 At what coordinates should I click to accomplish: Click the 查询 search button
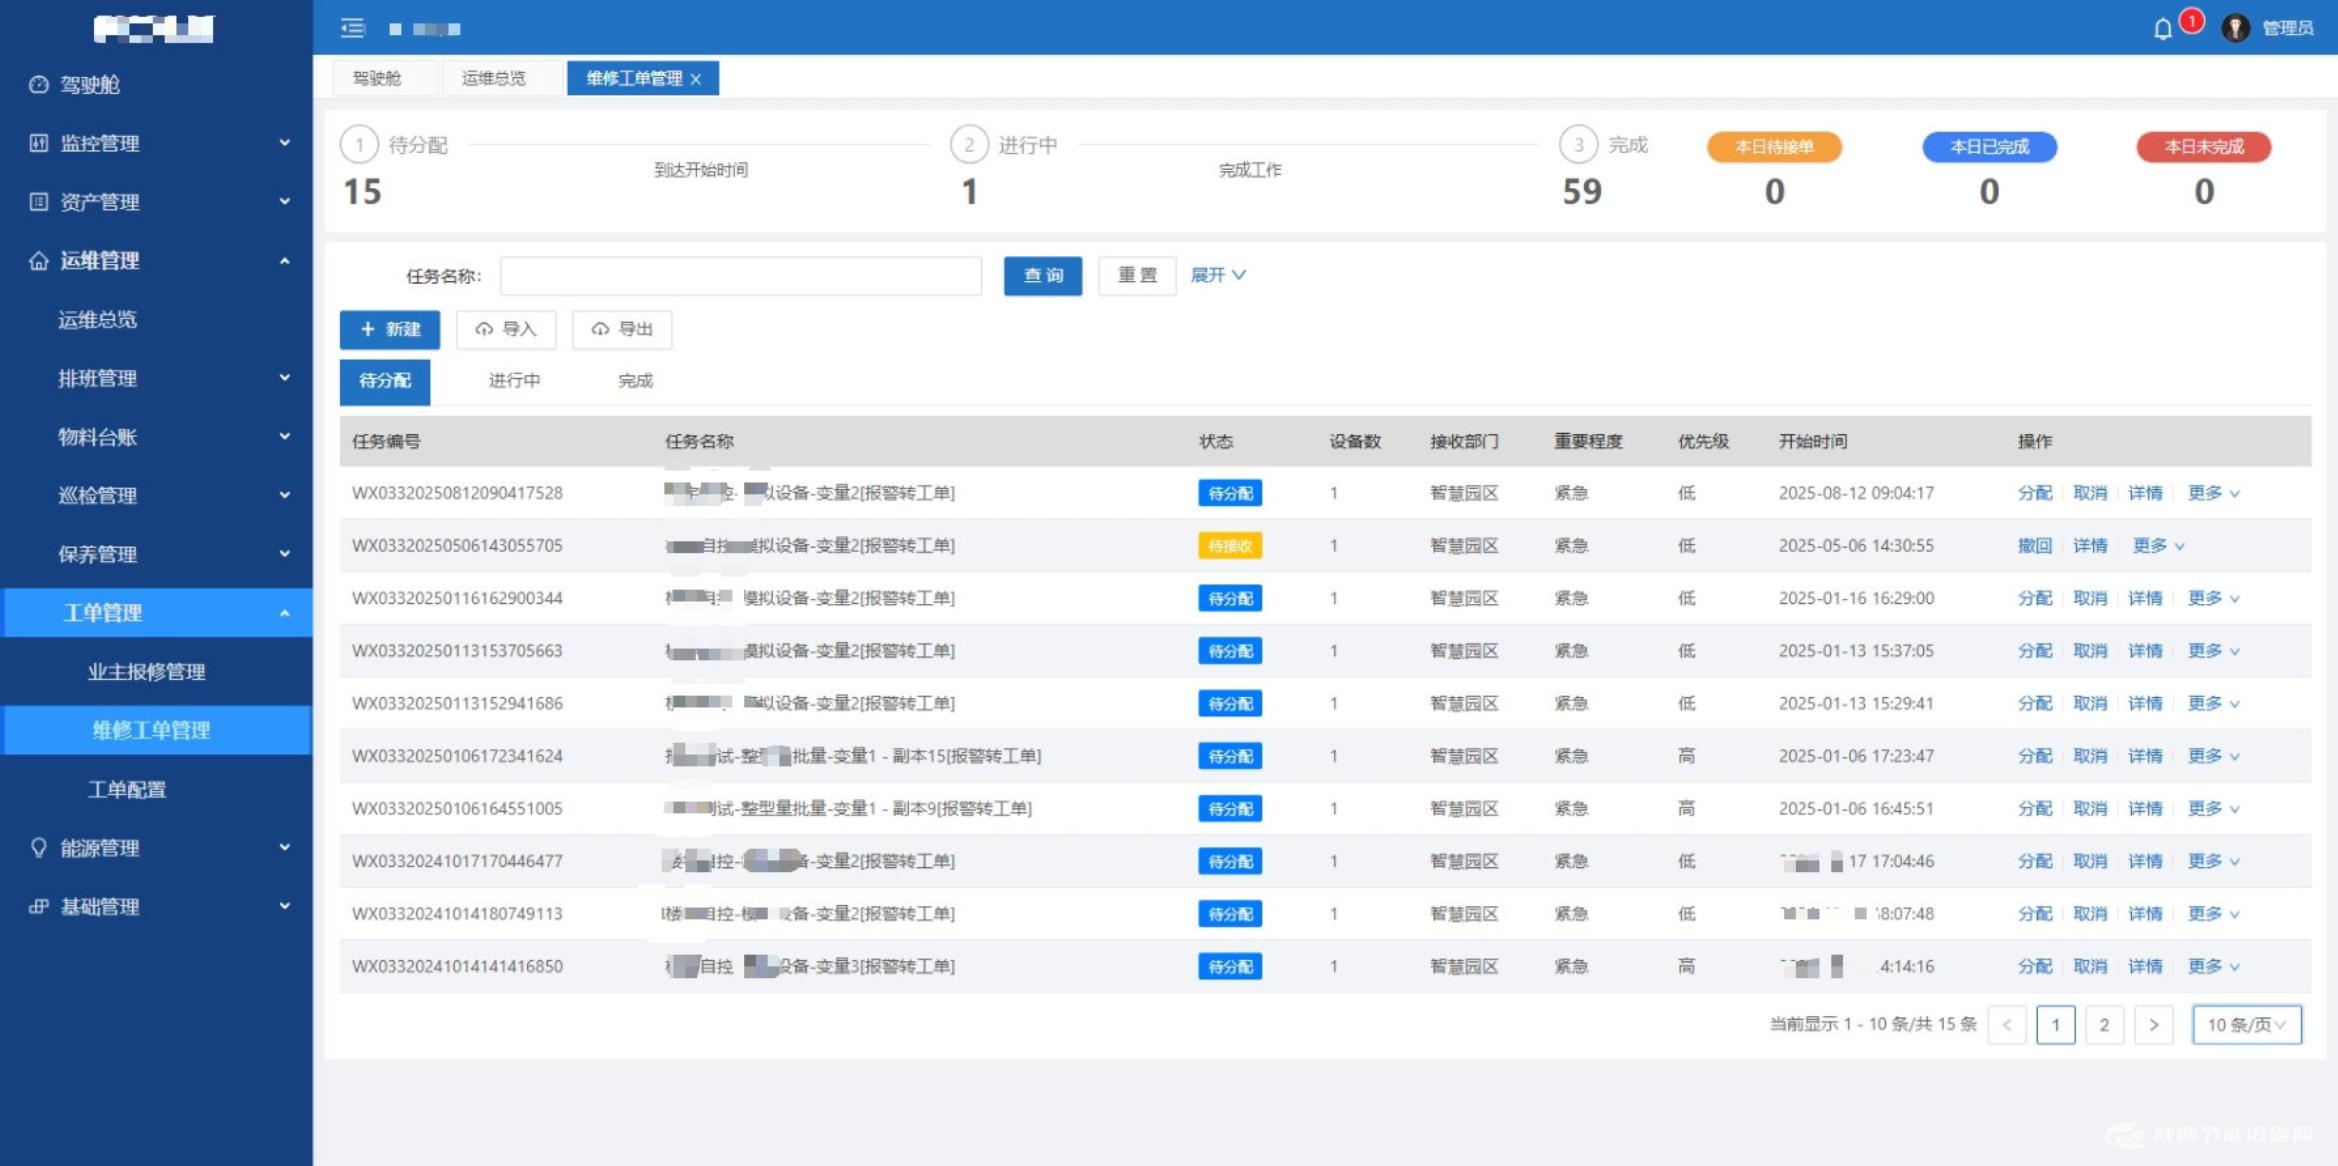pos(1042,275)
